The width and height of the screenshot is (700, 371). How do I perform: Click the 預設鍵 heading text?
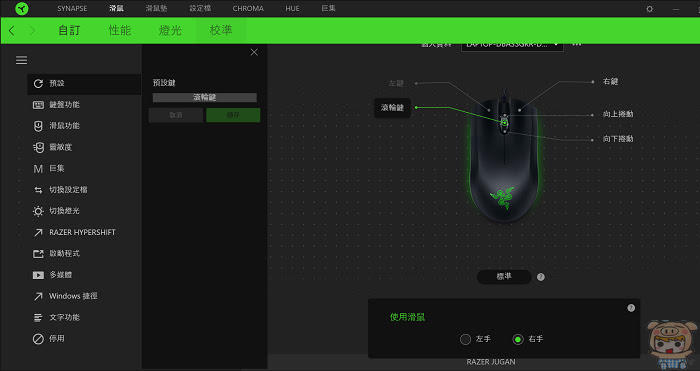click(164, 83)
